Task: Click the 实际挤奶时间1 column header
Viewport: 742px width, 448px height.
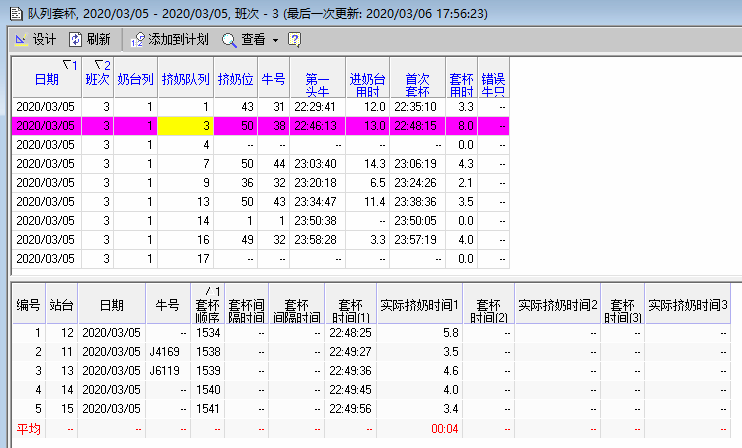Action: [419, 303]
